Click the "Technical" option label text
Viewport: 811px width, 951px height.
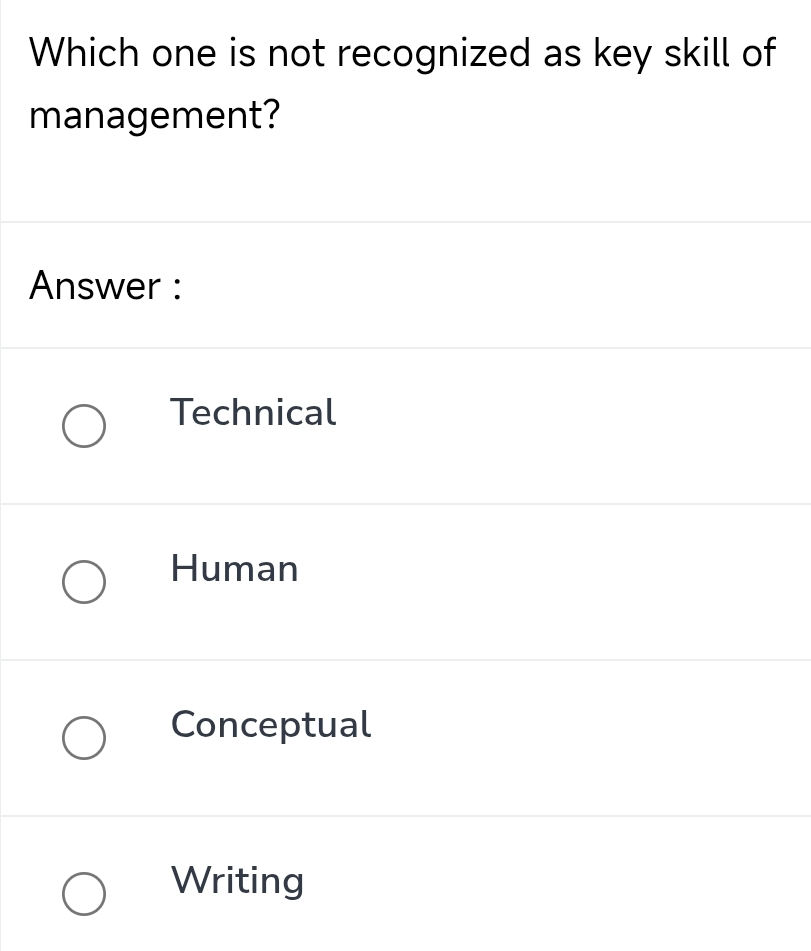pyautogui.click(x=253, y=412)
